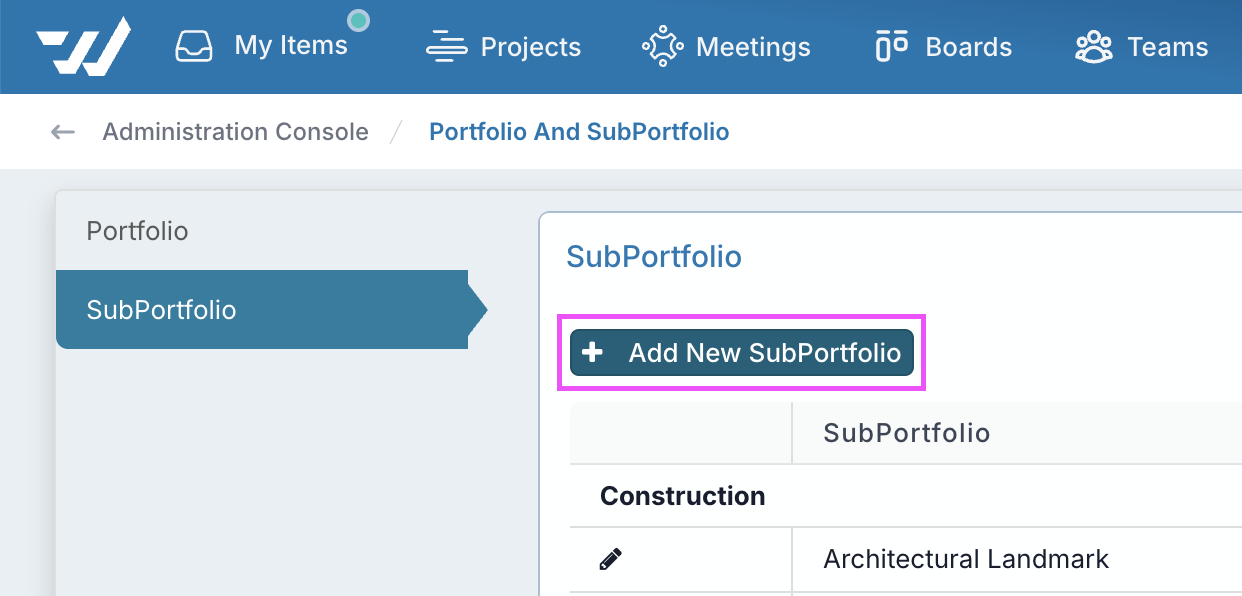Viewport: 1242px width, 596px height.
Task: Open the Teams menu label
Action: (x=1167, y=47)
